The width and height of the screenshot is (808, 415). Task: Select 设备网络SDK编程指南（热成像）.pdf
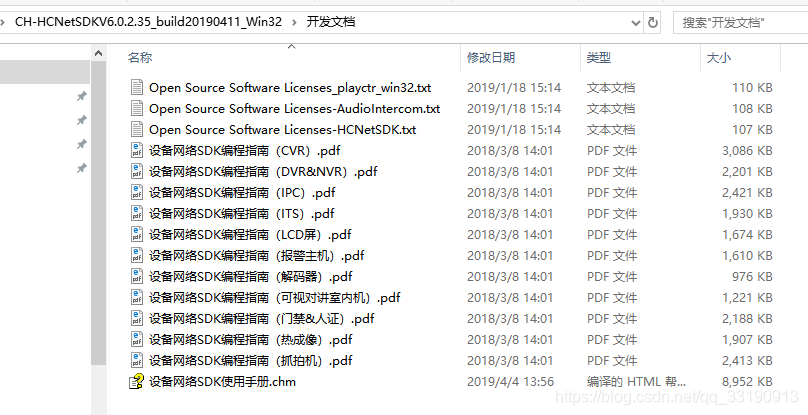pyautogui.click(x=251, y=340)
